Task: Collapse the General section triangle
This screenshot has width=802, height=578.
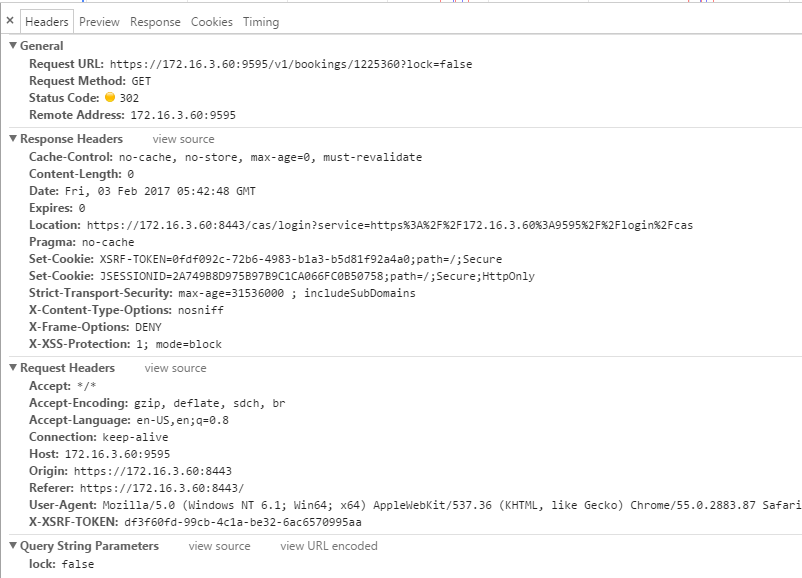Action: [x=13, y=46]
